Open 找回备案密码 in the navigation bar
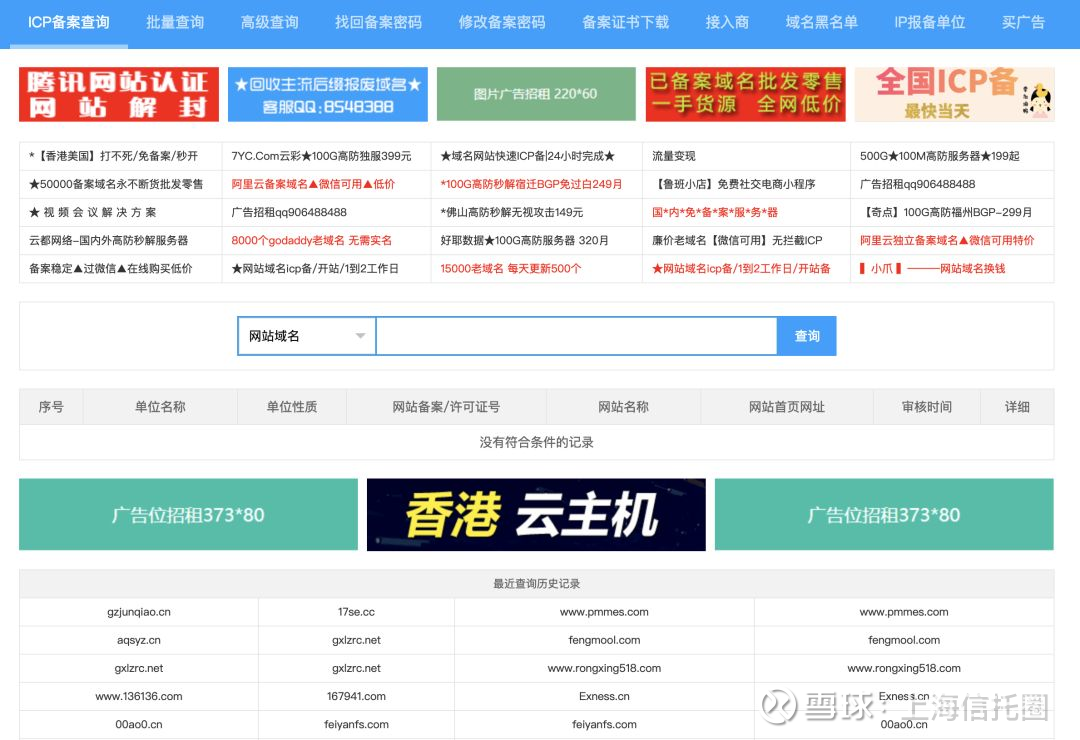 coord(378,22)
